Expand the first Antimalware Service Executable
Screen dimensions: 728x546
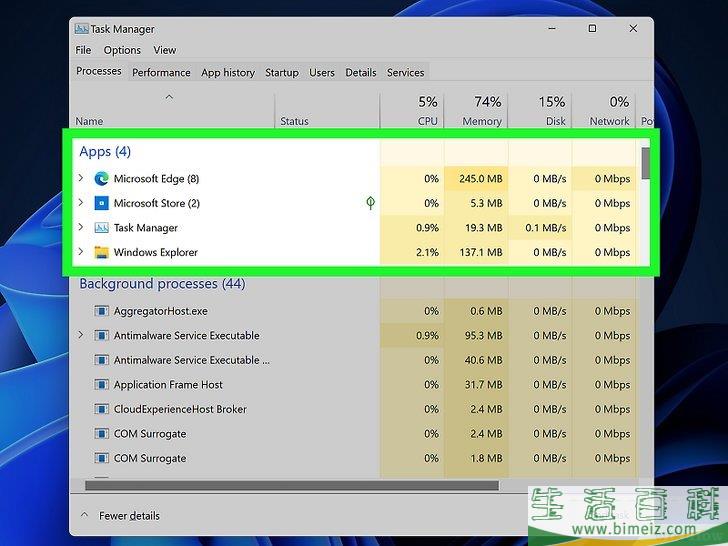click(81, 335)
